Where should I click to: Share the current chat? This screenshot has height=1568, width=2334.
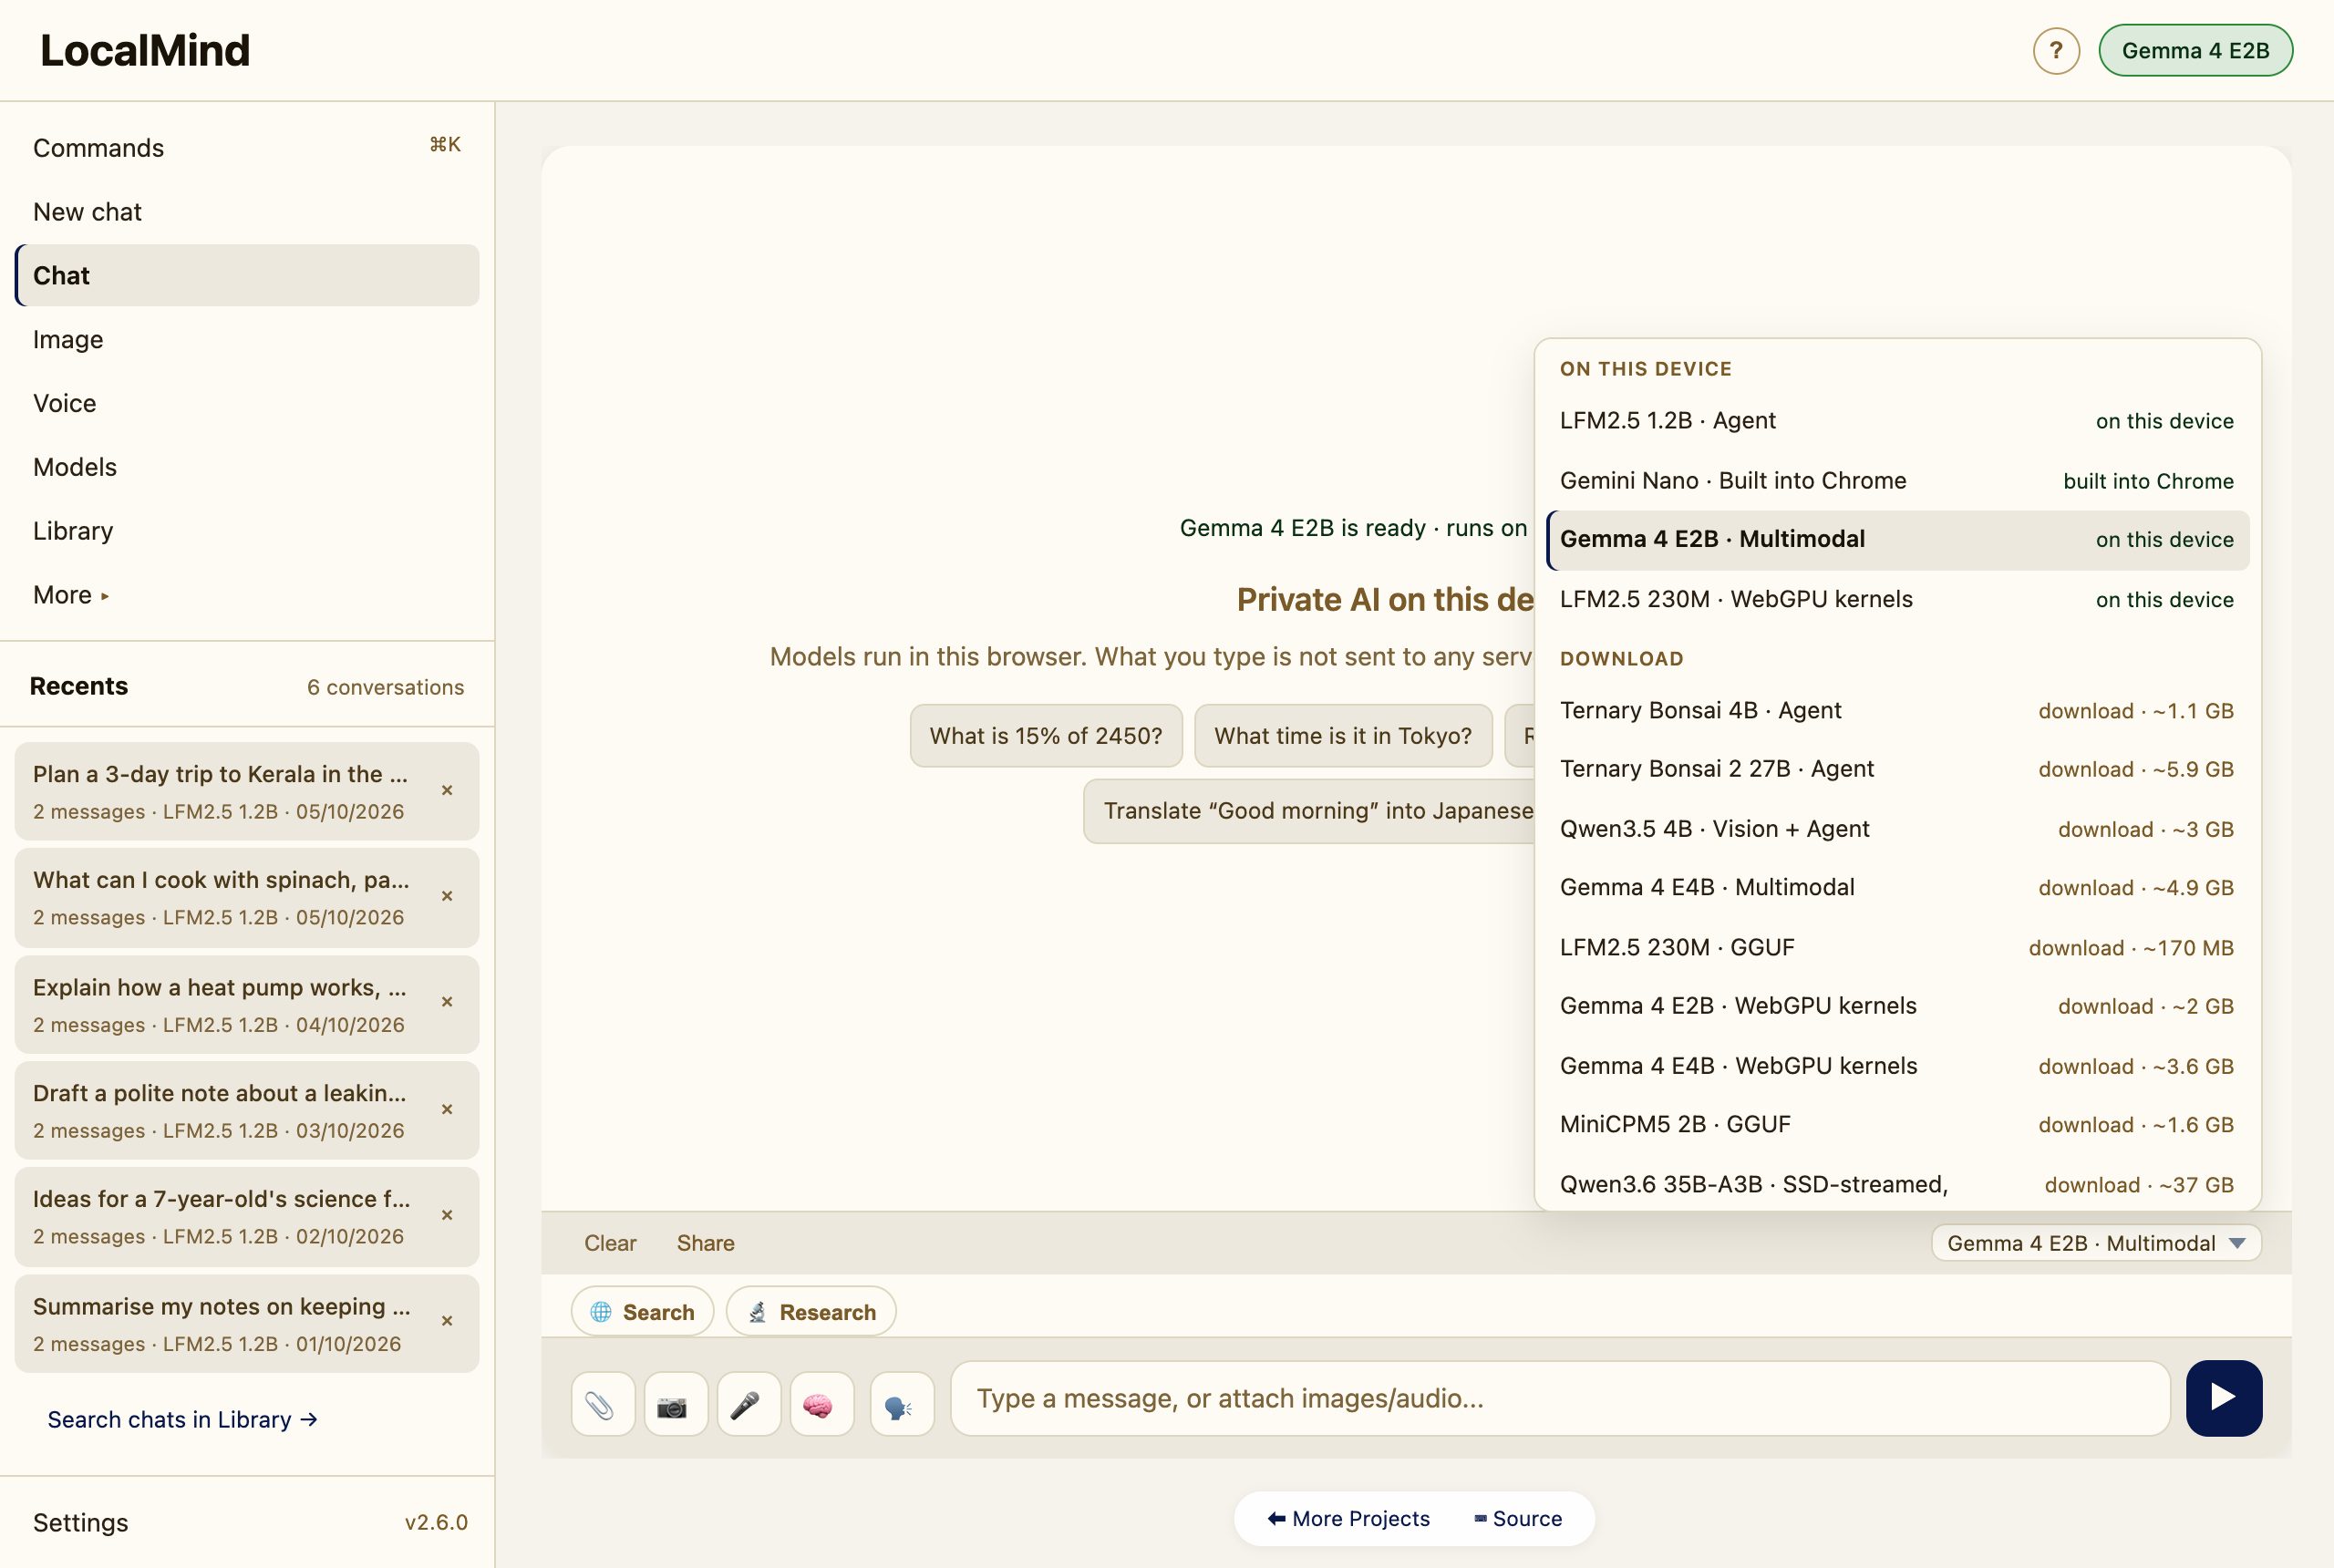tap(705, 1243)
